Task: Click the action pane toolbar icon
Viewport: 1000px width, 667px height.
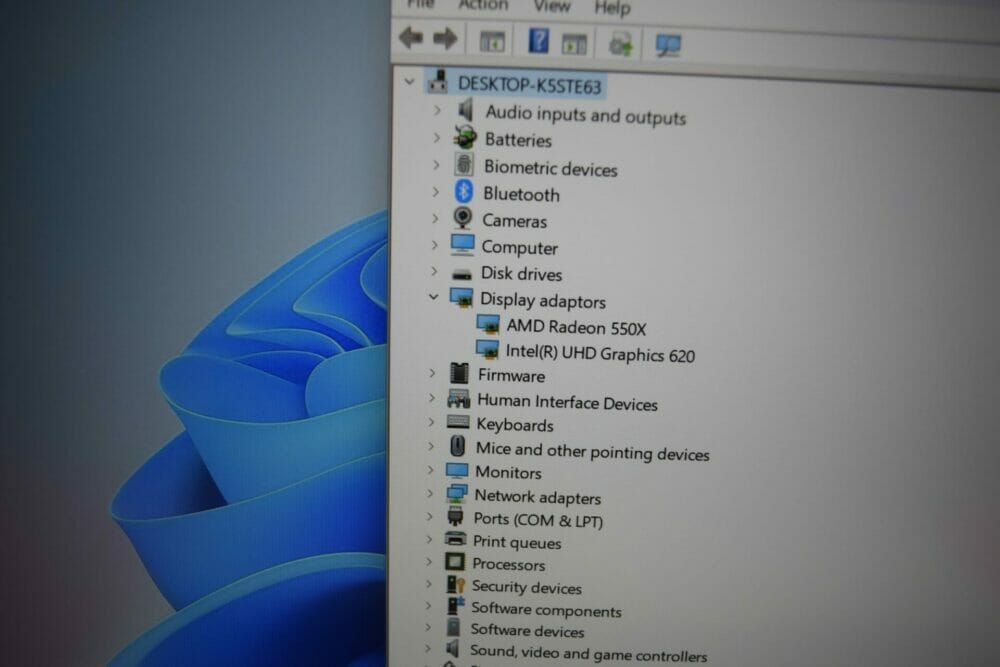Action: point(574,45)
